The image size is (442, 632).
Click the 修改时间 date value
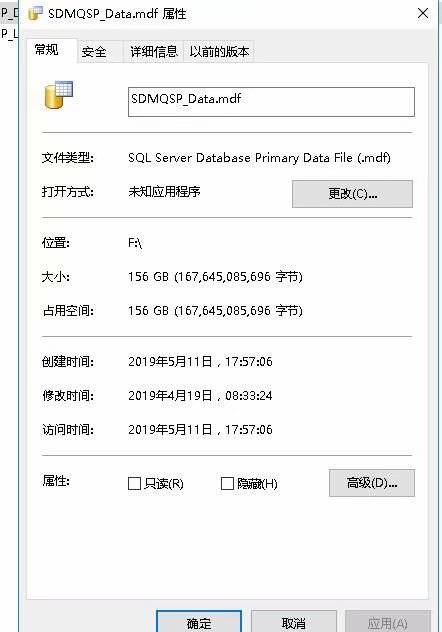[x=200, y=395]
